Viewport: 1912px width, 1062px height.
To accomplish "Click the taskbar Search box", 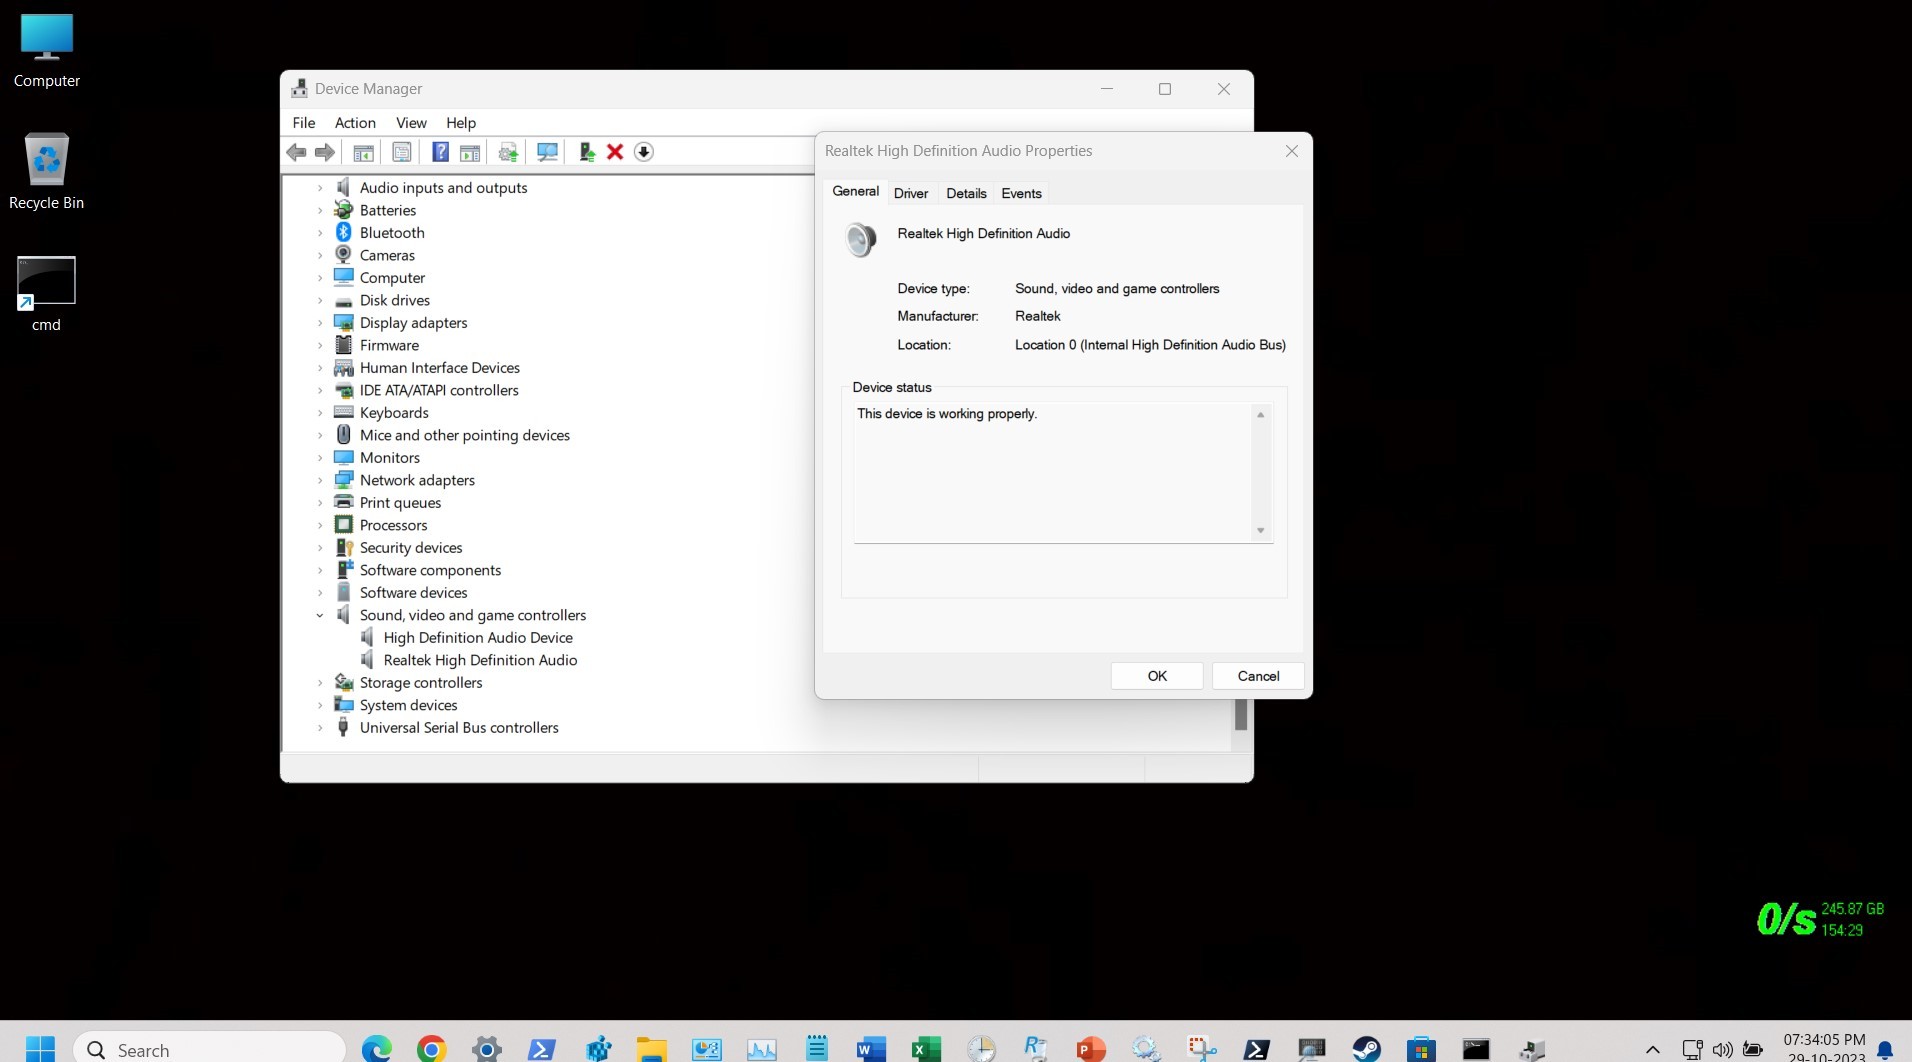I will (210, 1049).
